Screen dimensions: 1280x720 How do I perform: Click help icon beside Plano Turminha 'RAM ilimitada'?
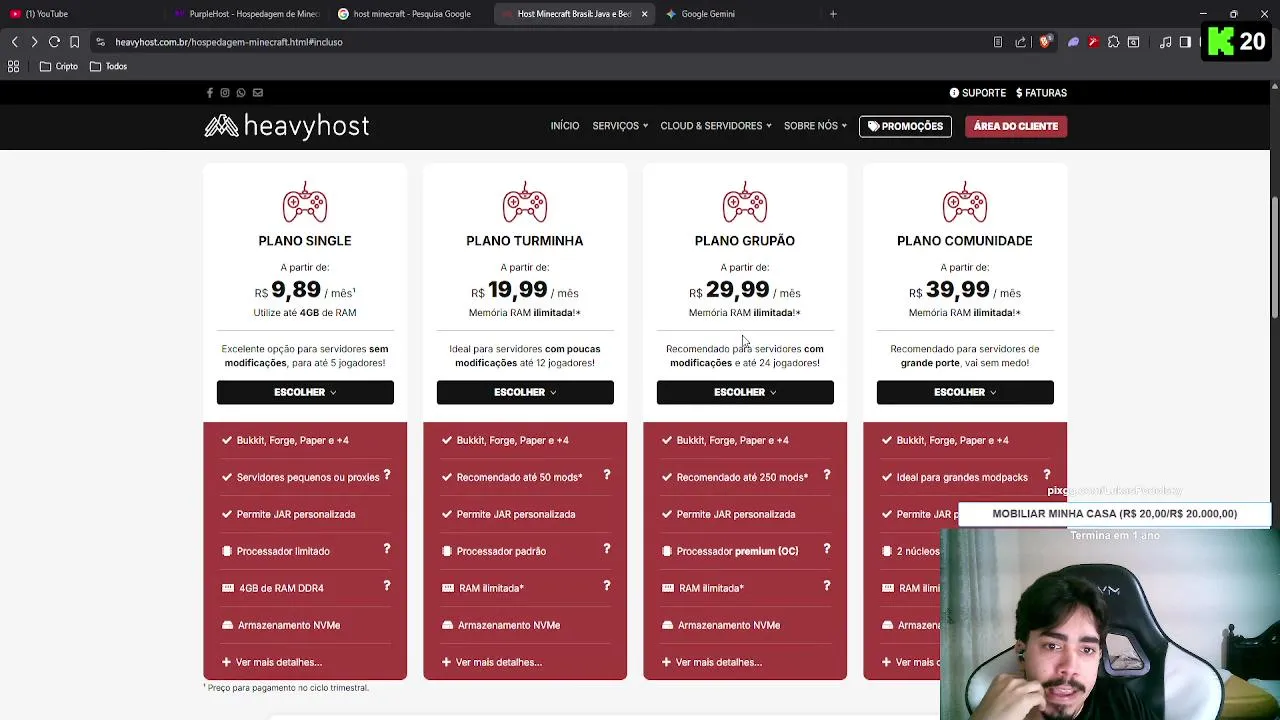click(607, 586)
